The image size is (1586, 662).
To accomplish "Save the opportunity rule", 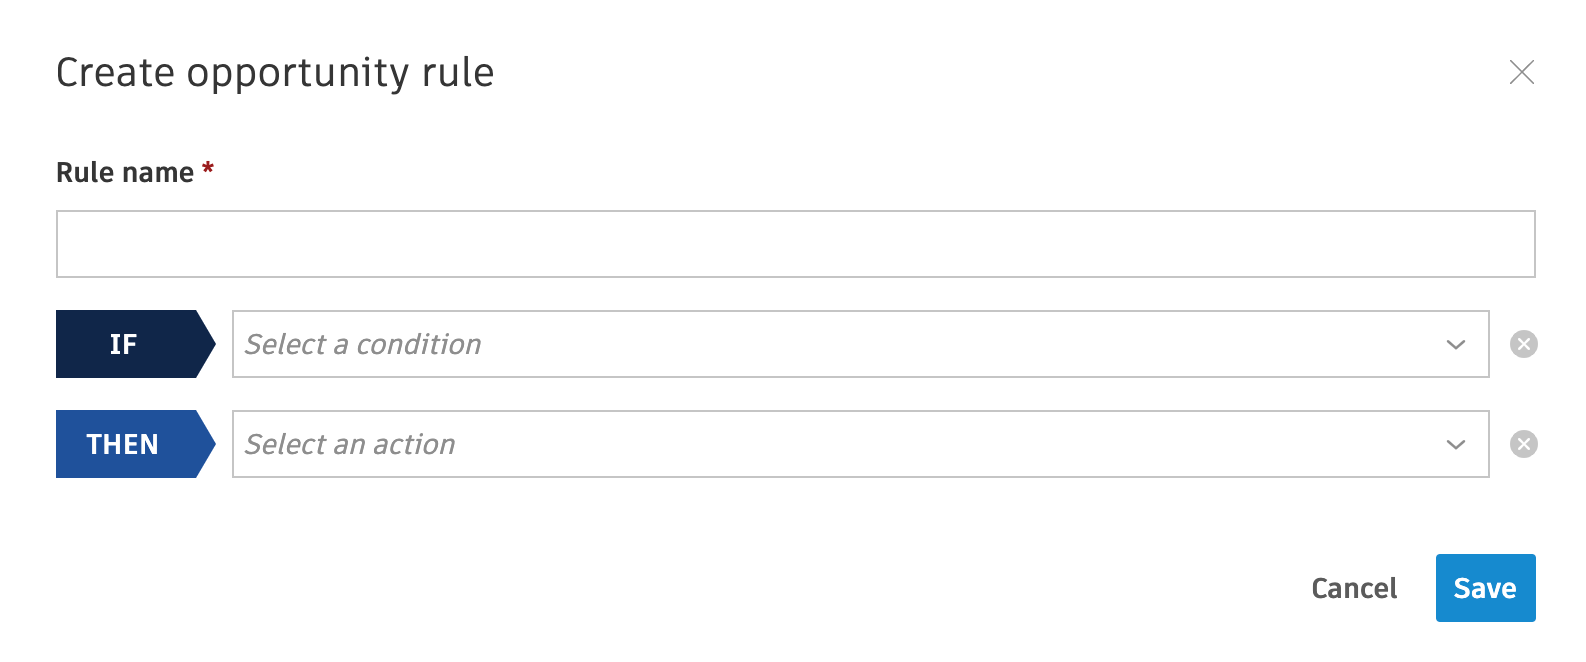I will coord(1485,588).
